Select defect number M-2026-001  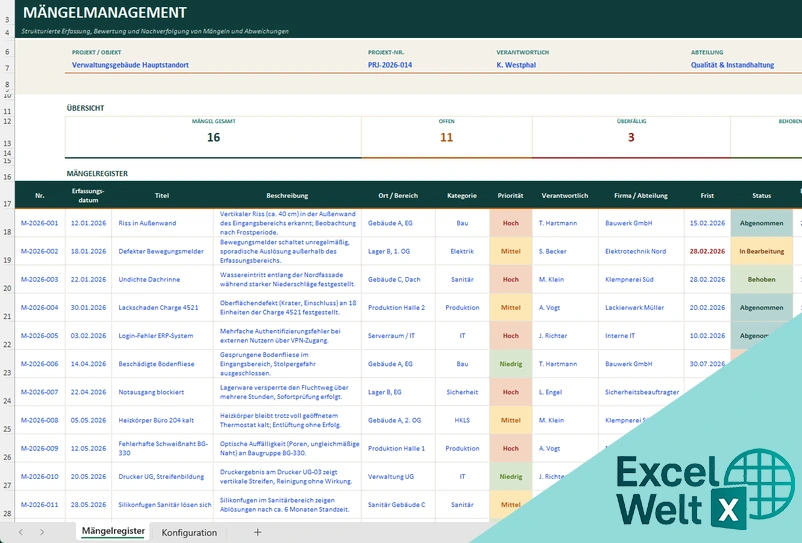coord(39,223)
